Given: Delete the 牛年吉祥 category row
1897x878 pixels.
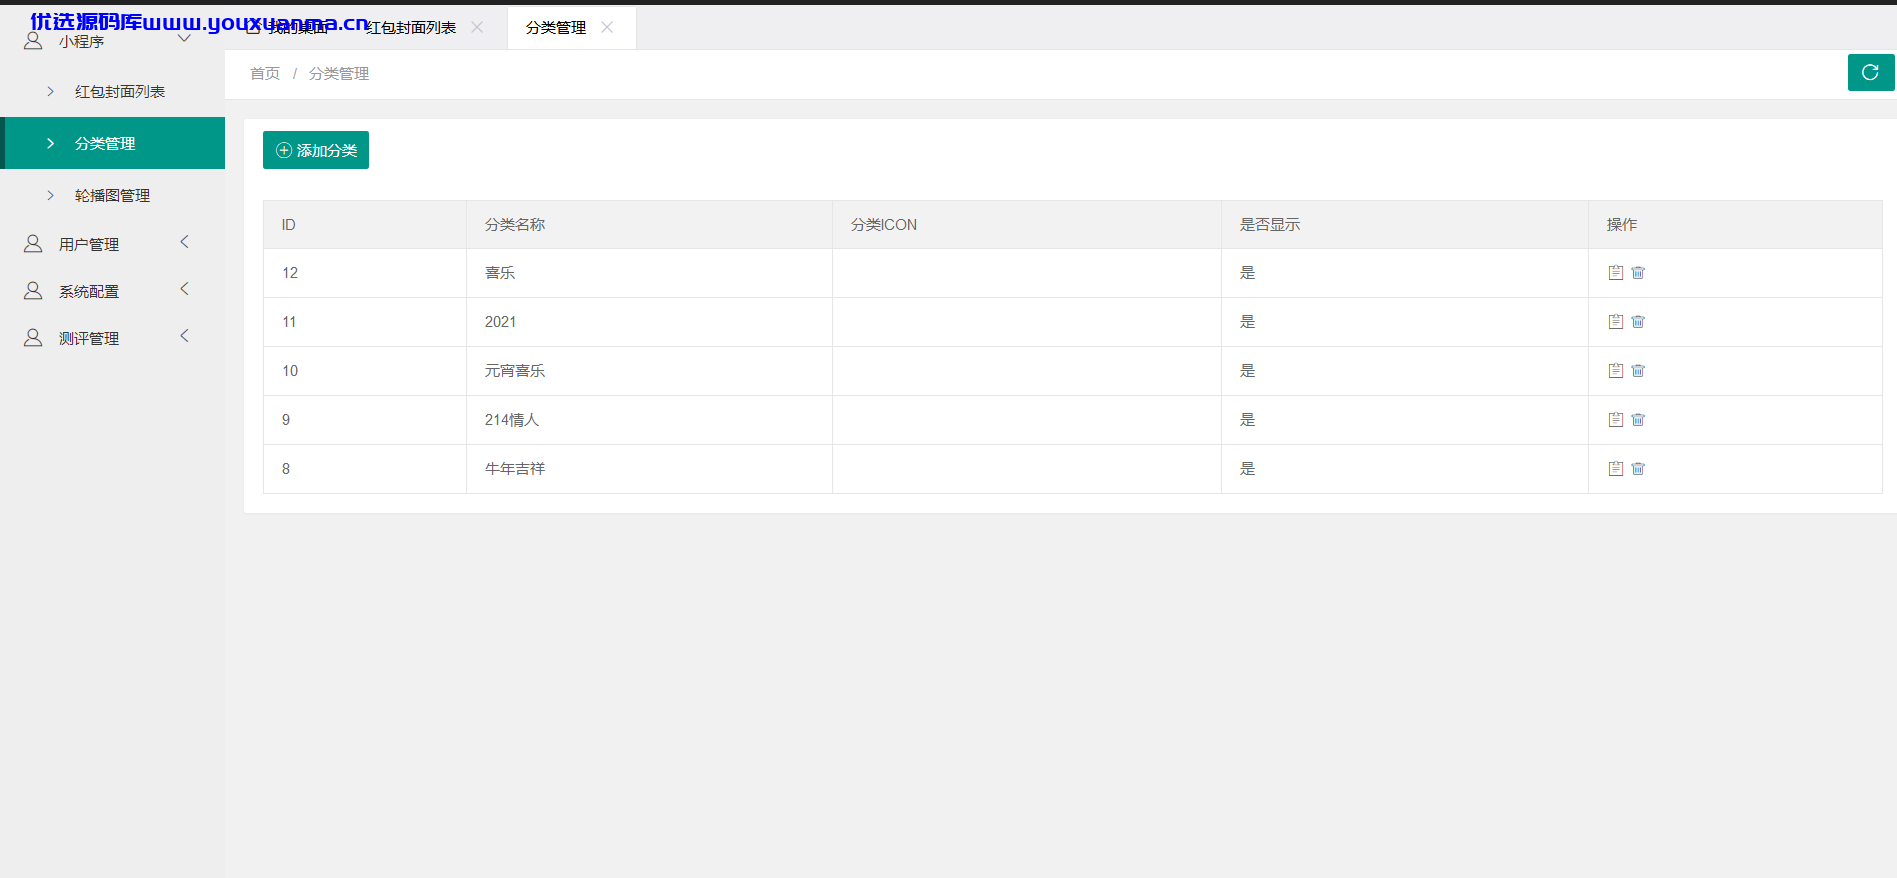Looking at the screenshot, I should tap(1638, 468).
